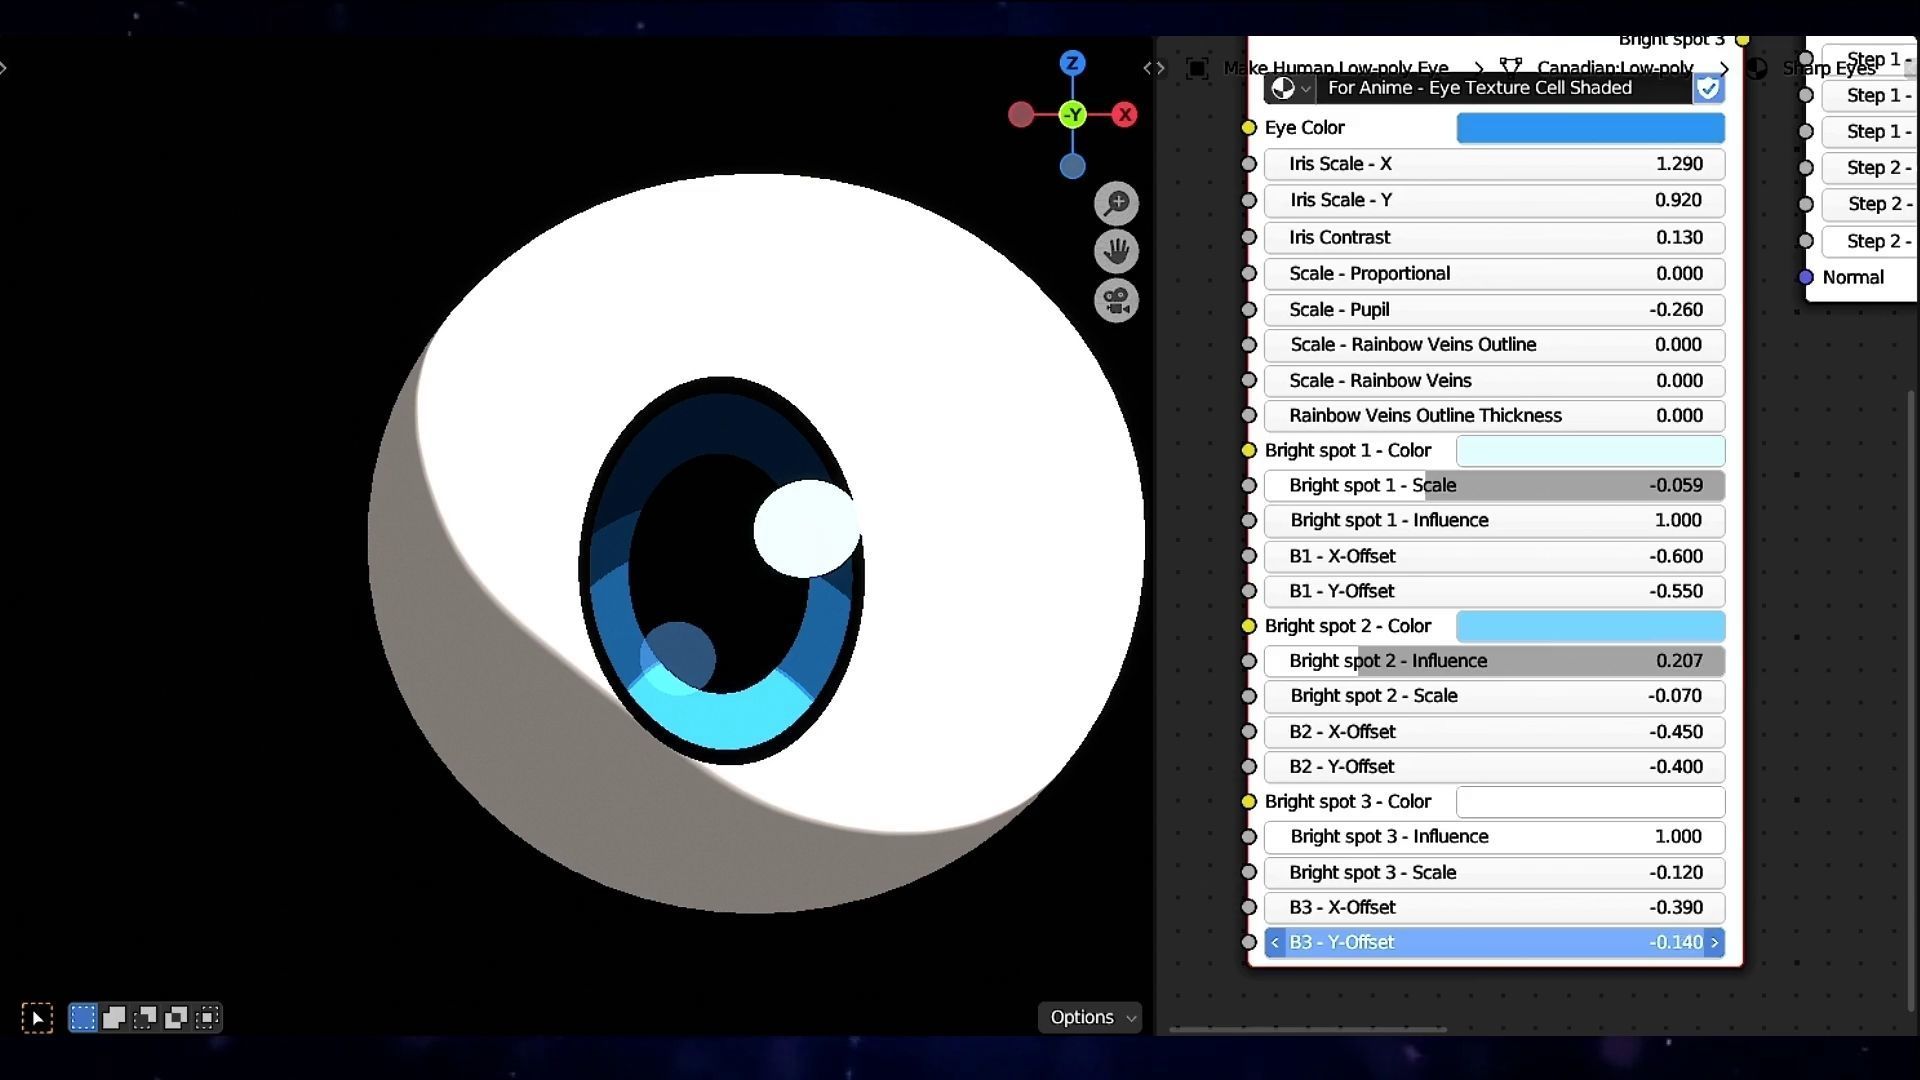Click the chevron after Canadian:Low-poly
The height and width of the screenshot is (1080, 1920).
click(x=1724, y=68)
